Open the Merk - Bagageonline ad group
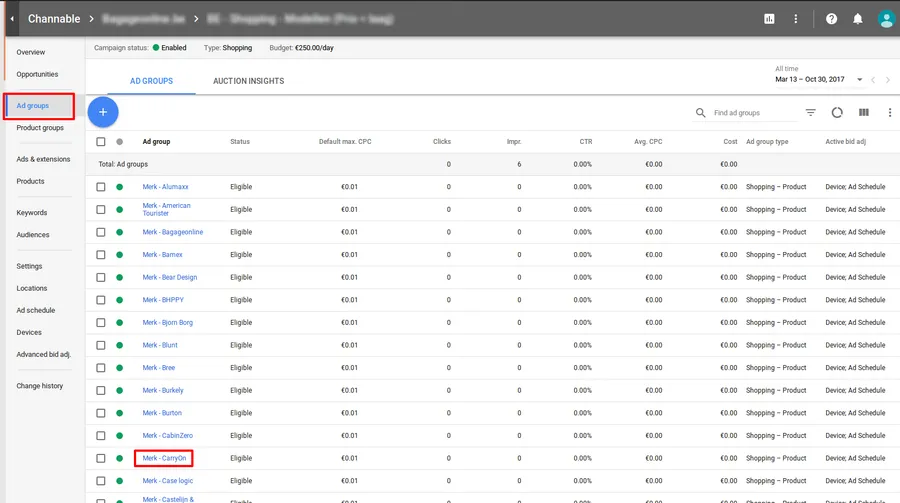Viewport: 900px width, 503px height. coord(172,232)
